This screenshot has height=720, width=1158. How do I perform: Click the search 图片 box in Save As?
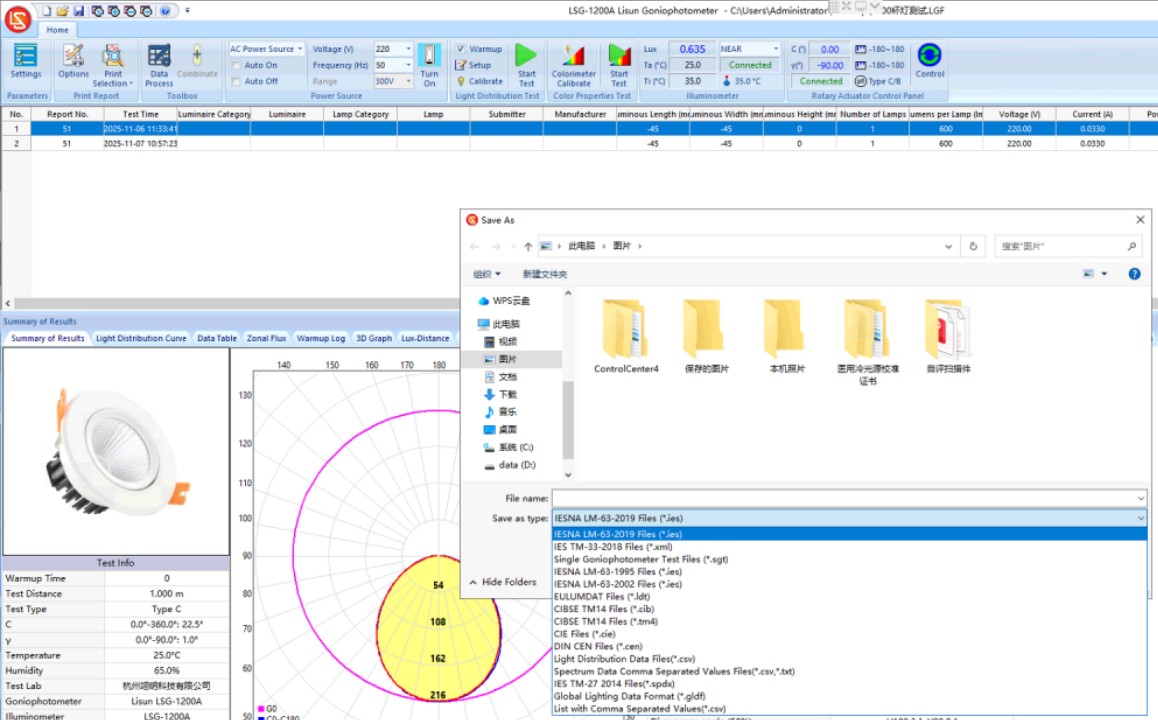(x=1067, y=247)
